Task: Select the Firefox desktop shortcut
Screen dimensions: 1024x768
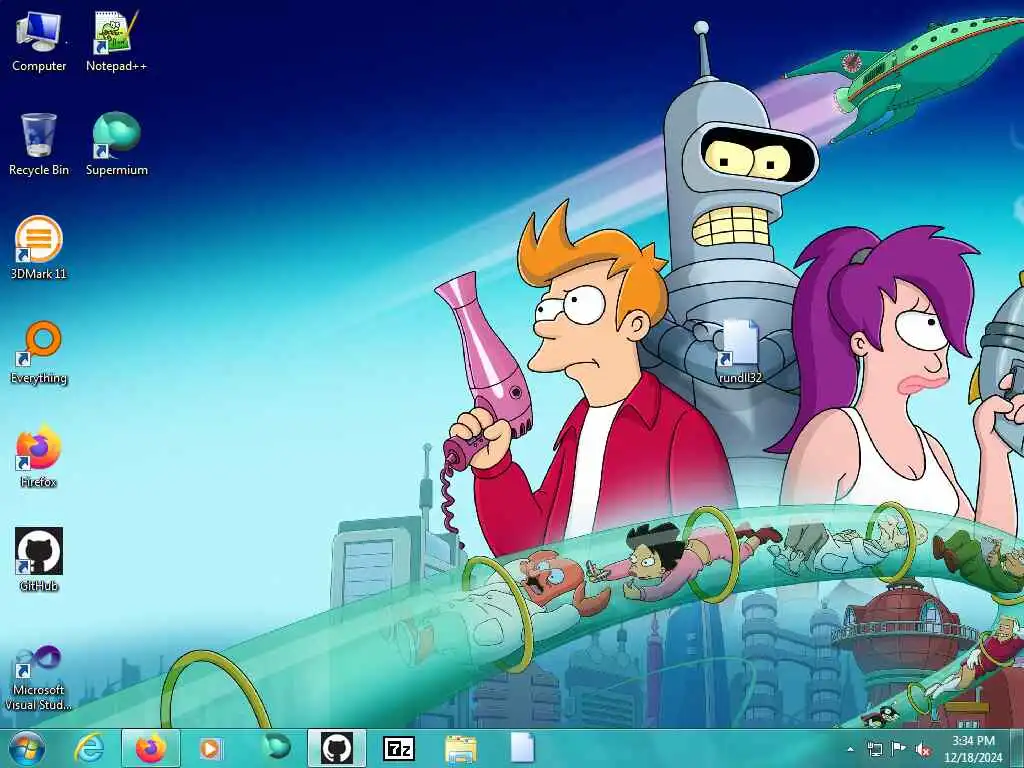Action: [x=39, y=457]
